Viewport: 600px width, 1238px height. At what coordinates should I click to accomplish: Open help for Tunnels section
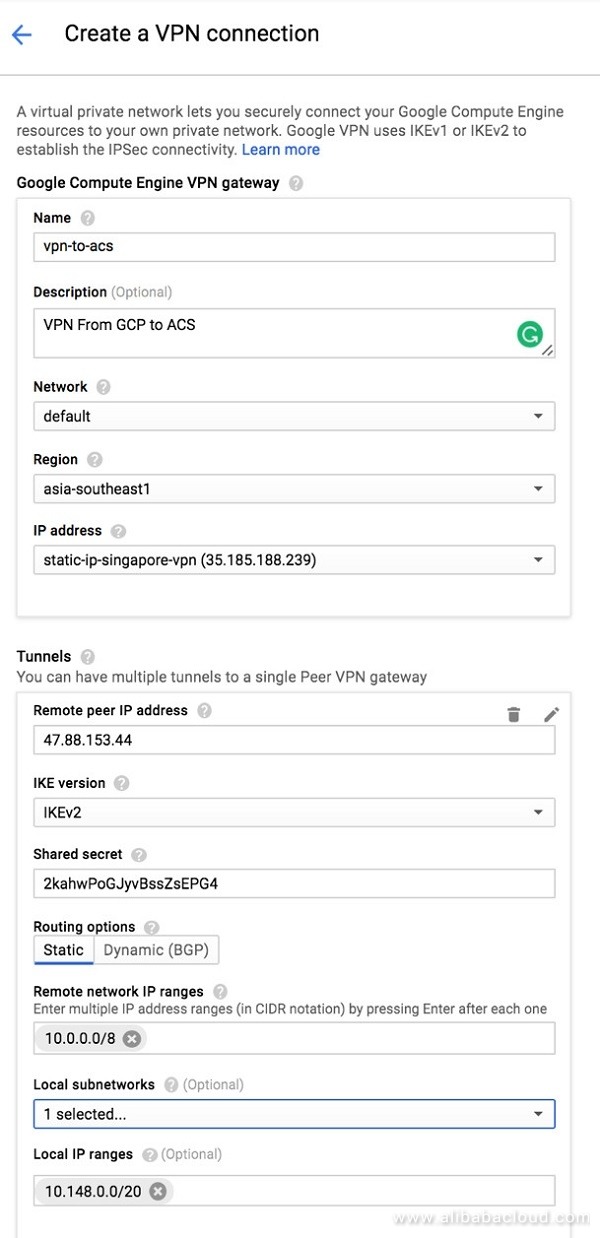88,657
